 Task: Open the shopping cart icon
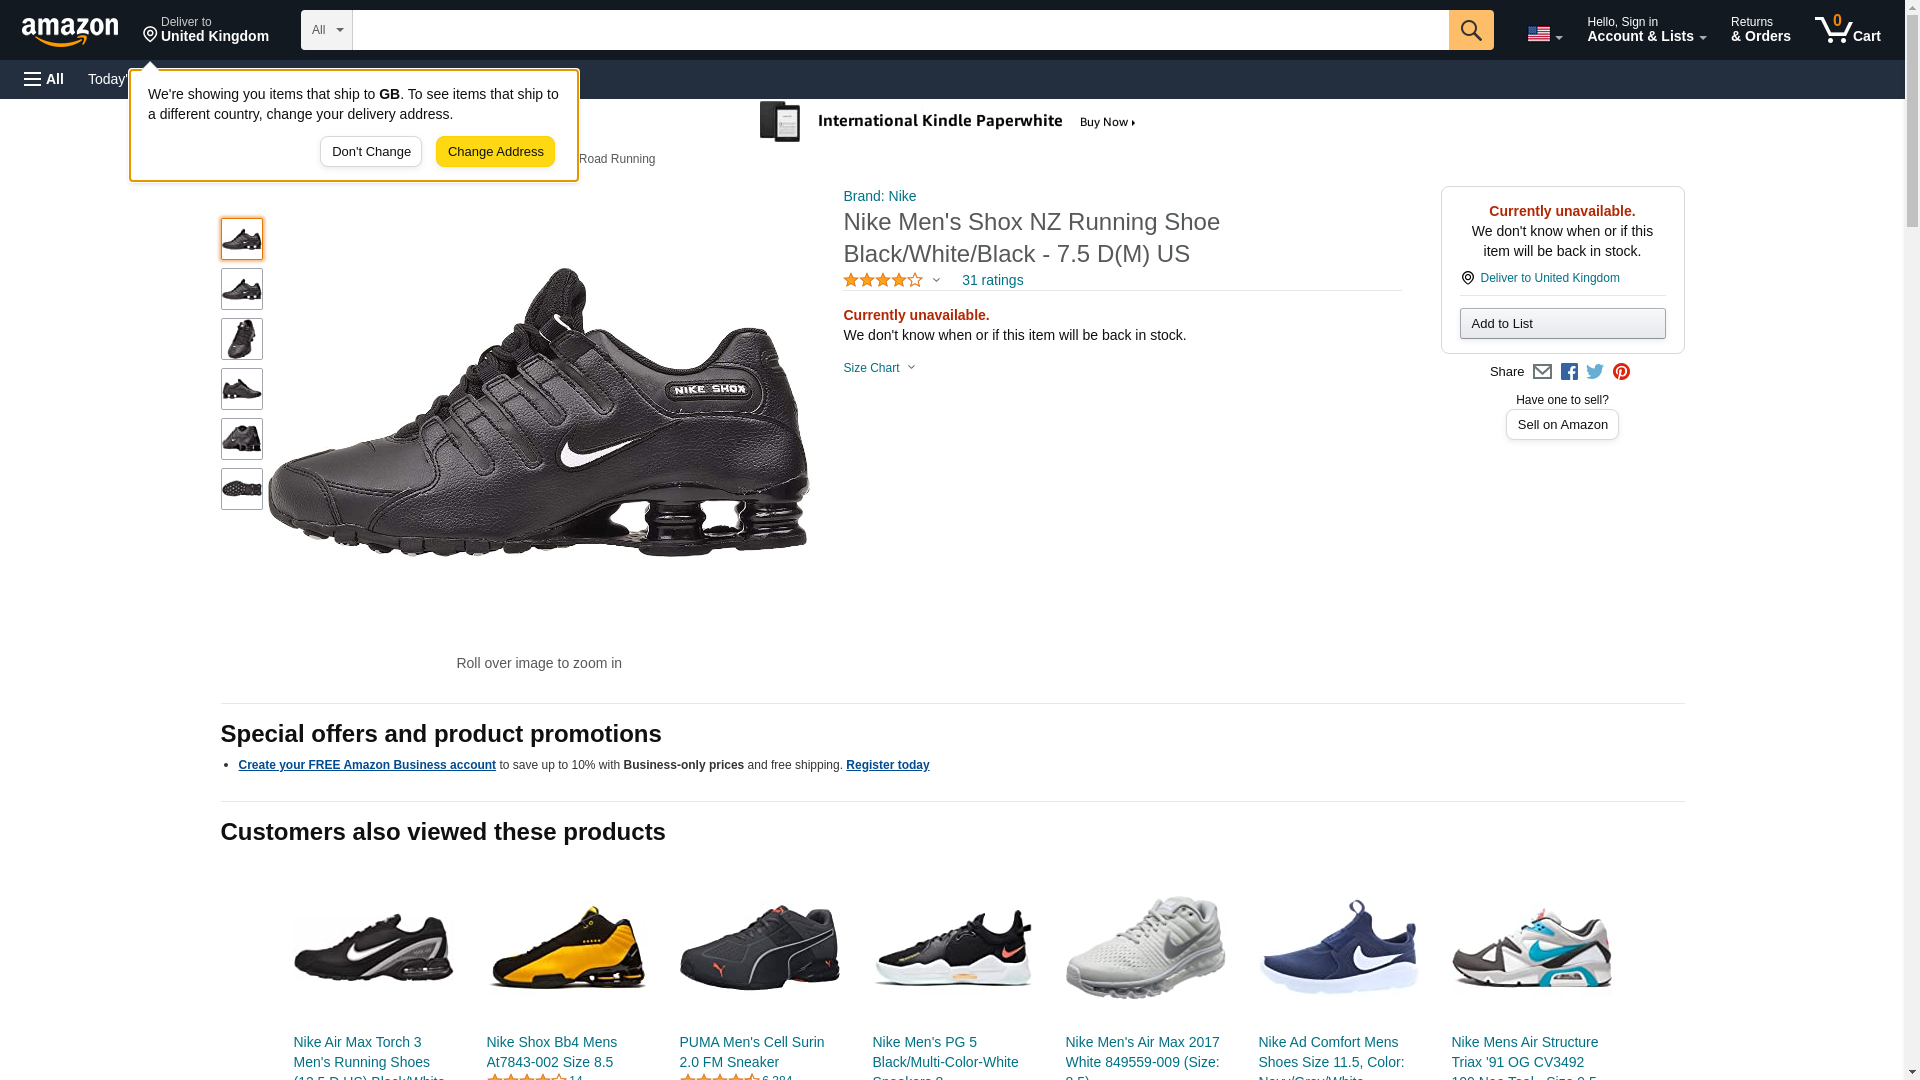(x=1847, y=30)
